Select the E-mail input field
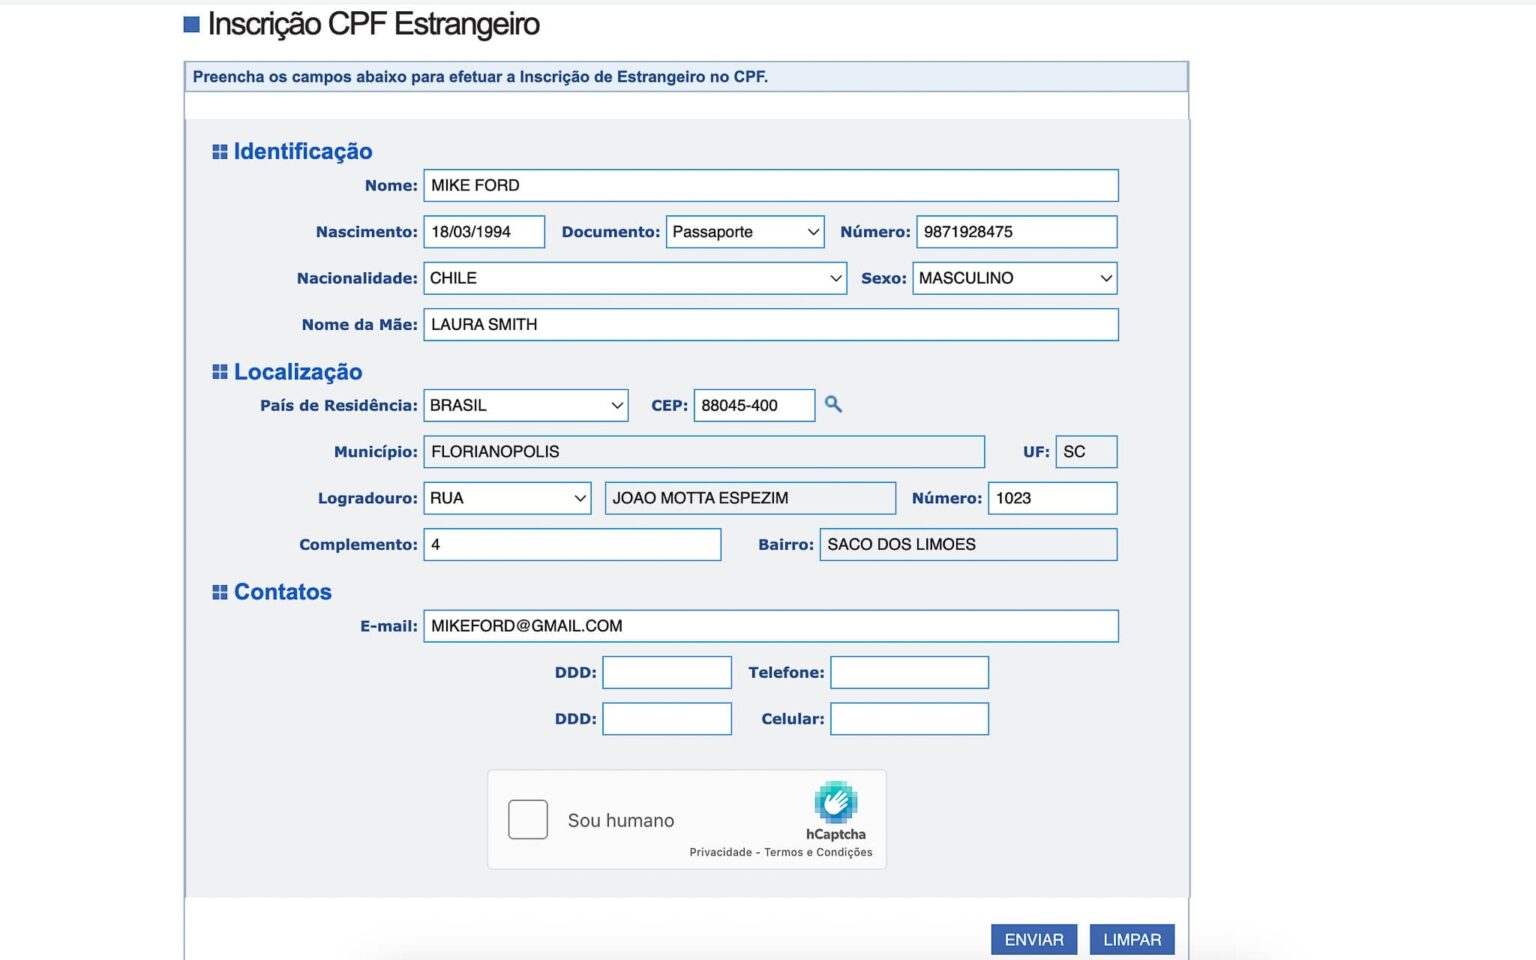This screenshot has width=1536, height=960. [x=770, y=625]
